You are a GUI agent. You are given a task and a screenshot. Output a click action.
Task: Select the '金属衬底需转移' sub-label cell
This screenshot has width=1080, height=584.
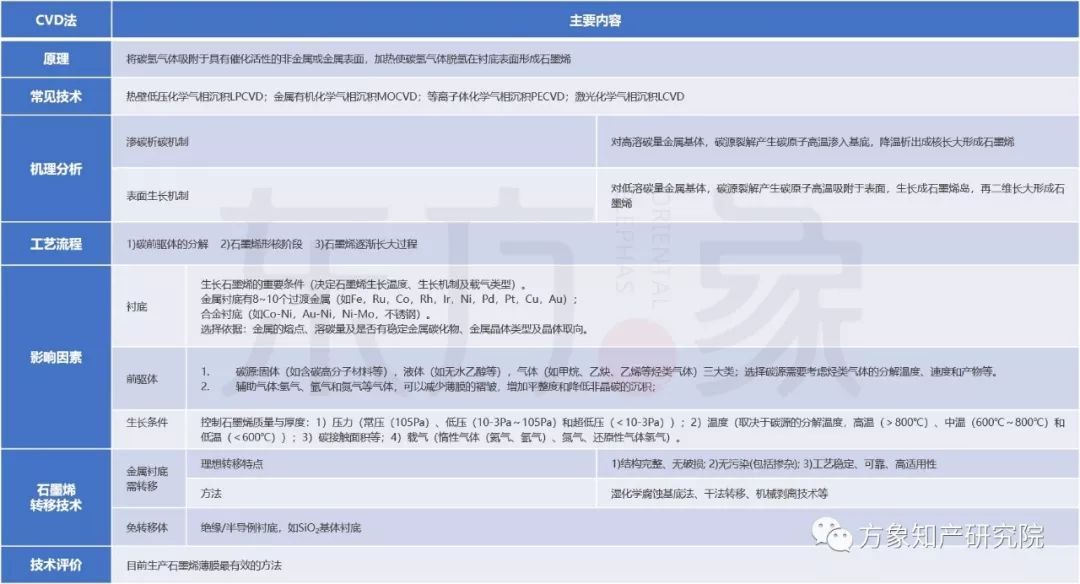pos(147,479)
